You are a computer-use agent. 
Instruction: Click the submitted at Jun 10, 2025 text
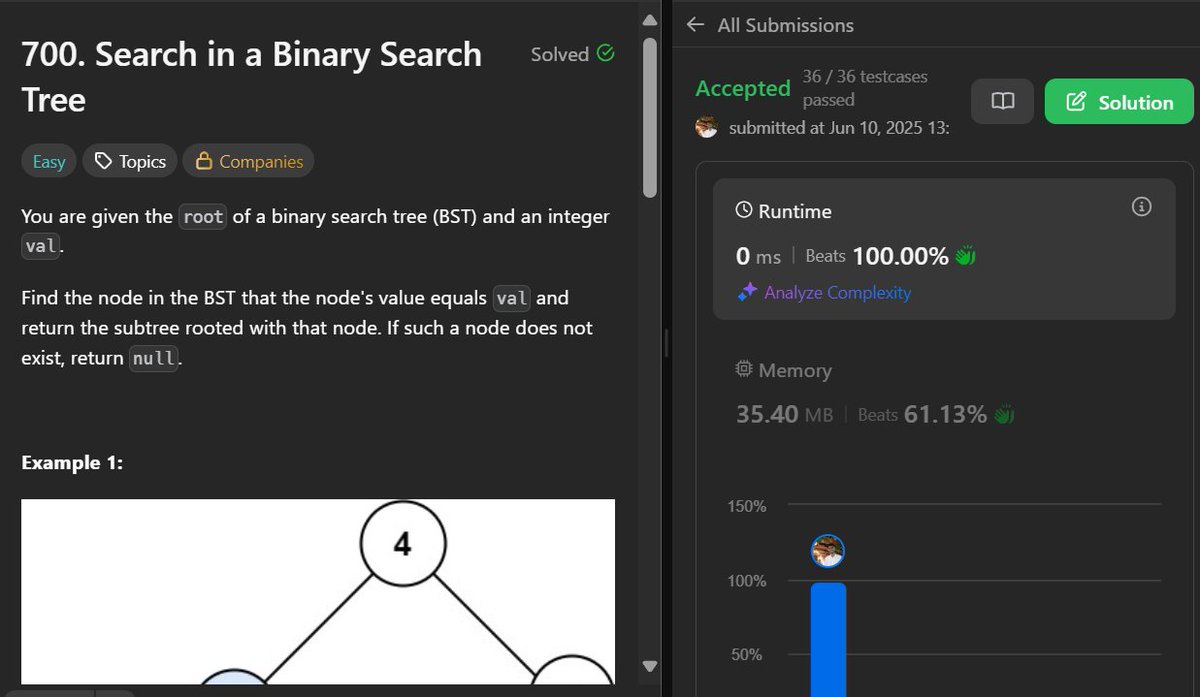(x=839, y=128)
